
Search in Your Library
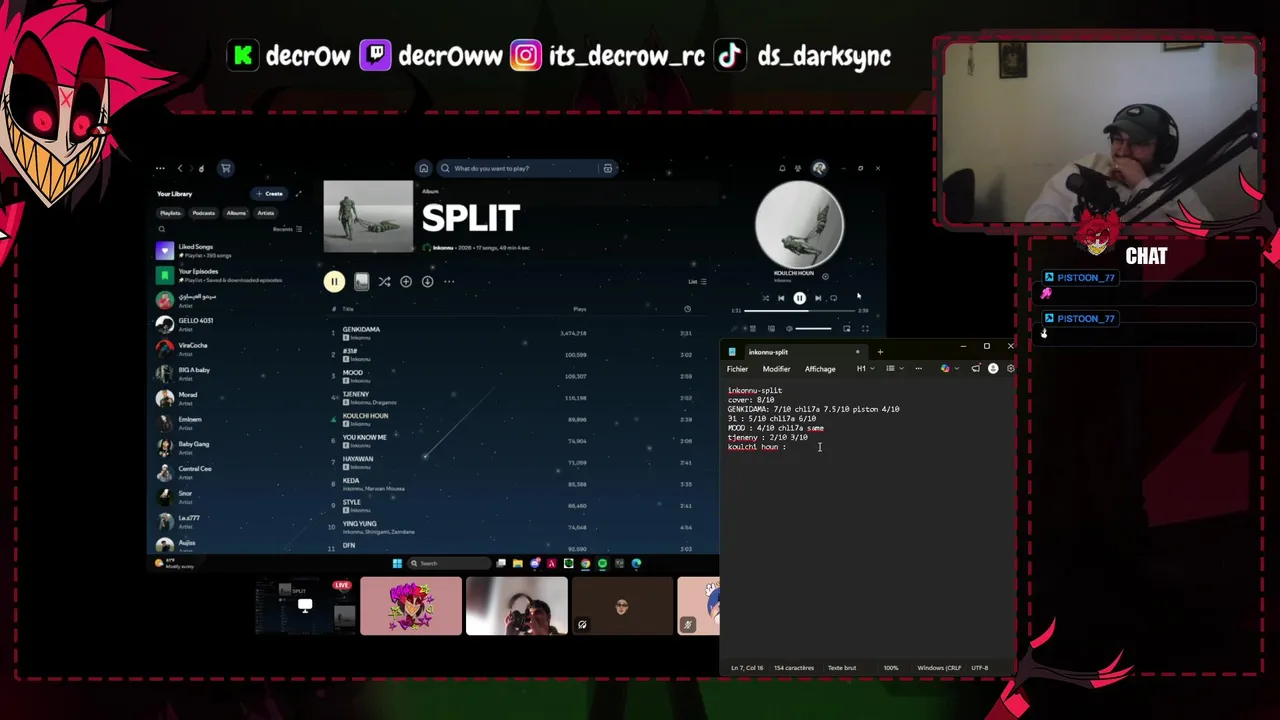coord(162,229)
